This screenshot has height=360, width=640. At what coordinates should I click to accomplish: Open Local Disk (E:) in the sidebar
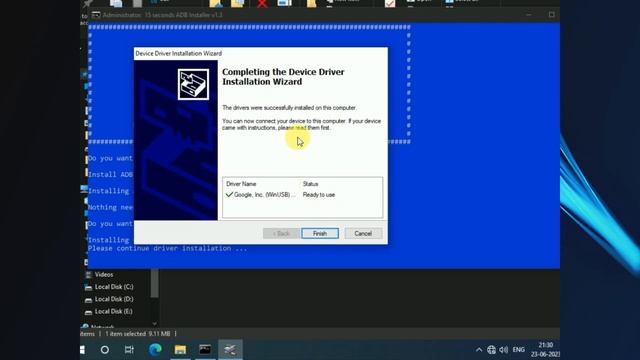tap(113, 311)
